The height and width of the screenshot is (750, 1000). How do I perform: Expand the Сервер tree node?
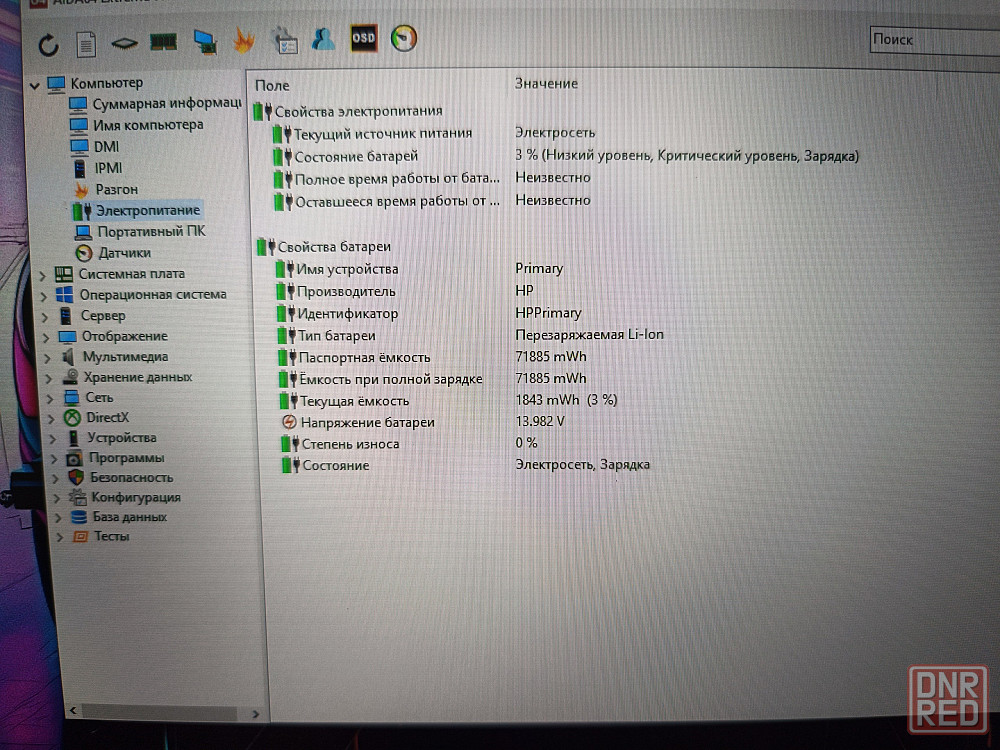click(x=45, y=317)
